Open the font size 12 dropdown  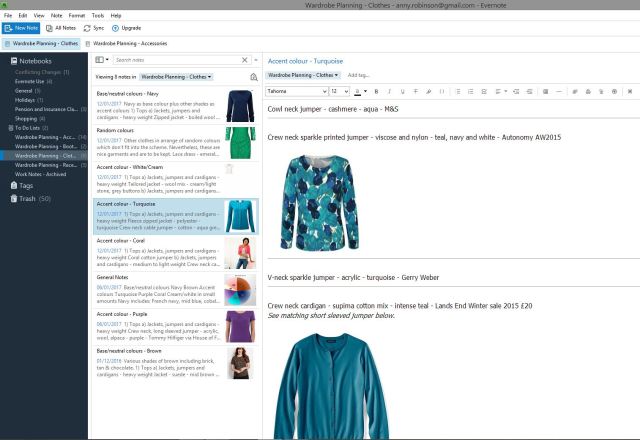[x=340, y=91]
